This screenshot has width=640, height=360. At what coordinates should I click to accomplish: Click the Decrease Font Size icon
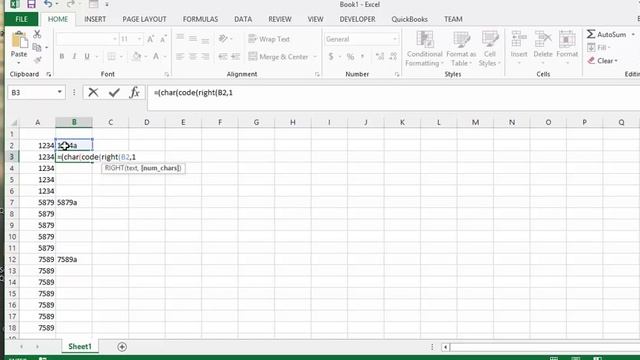click(163, 39)
